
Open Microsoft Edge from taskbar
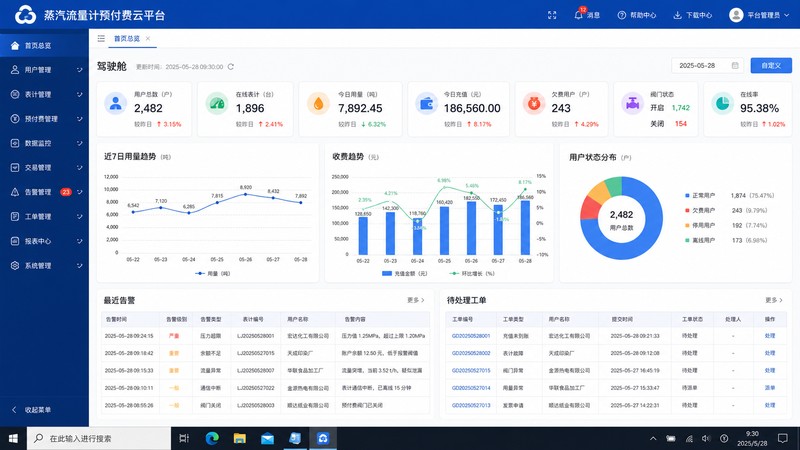[212, 438]
